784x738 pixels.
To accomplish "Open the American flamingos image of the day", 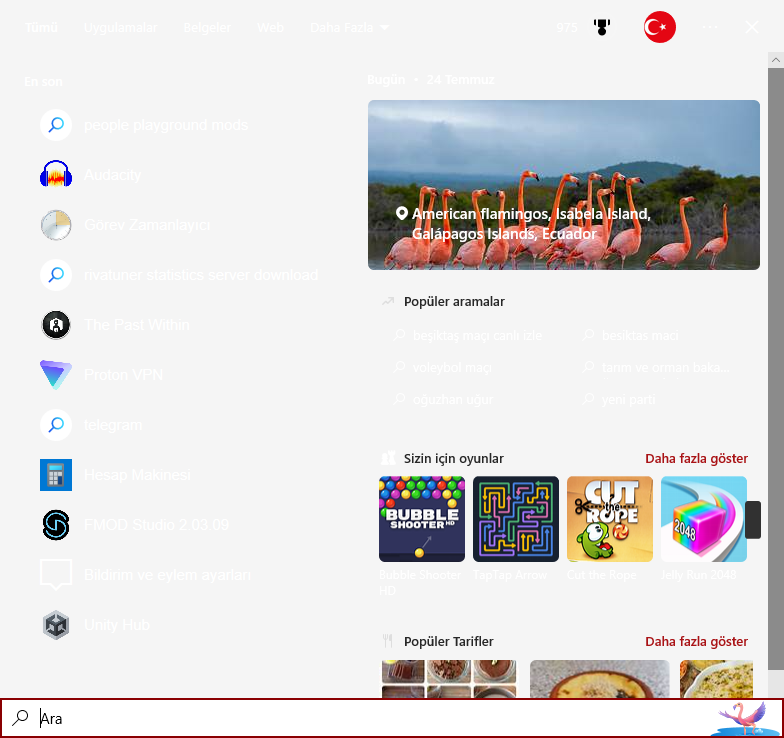I will 564,184.
